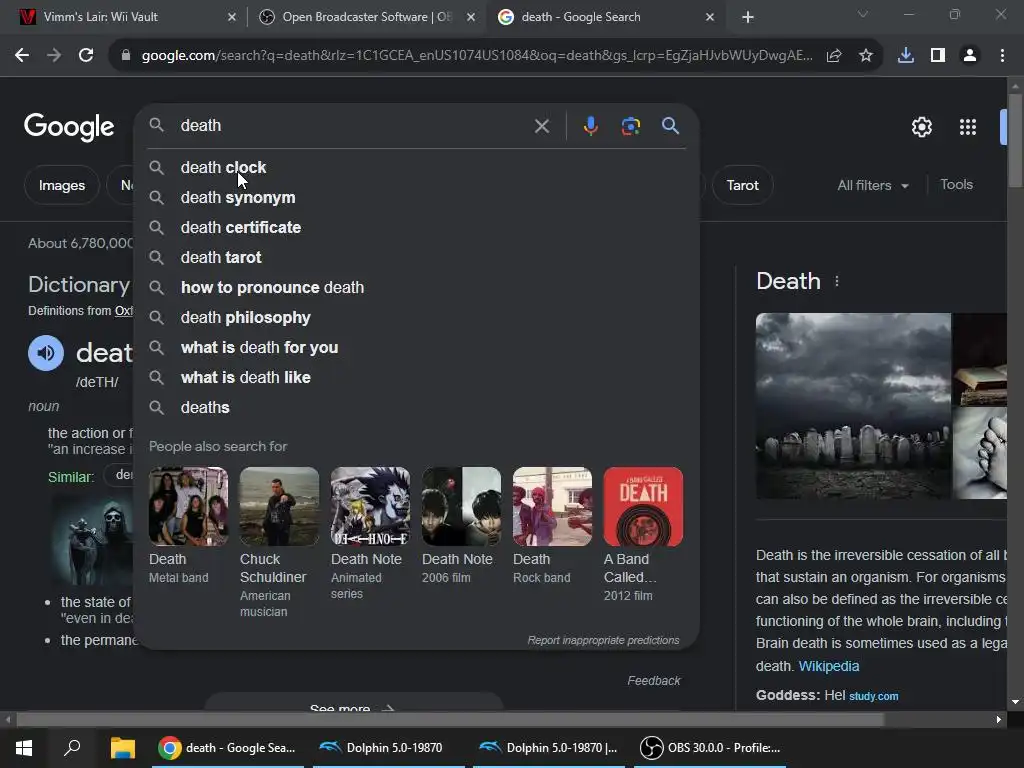Choose suggestion how to pronounce death
The width and height of the screenshot is (1024, 768).
pos(417,288)
